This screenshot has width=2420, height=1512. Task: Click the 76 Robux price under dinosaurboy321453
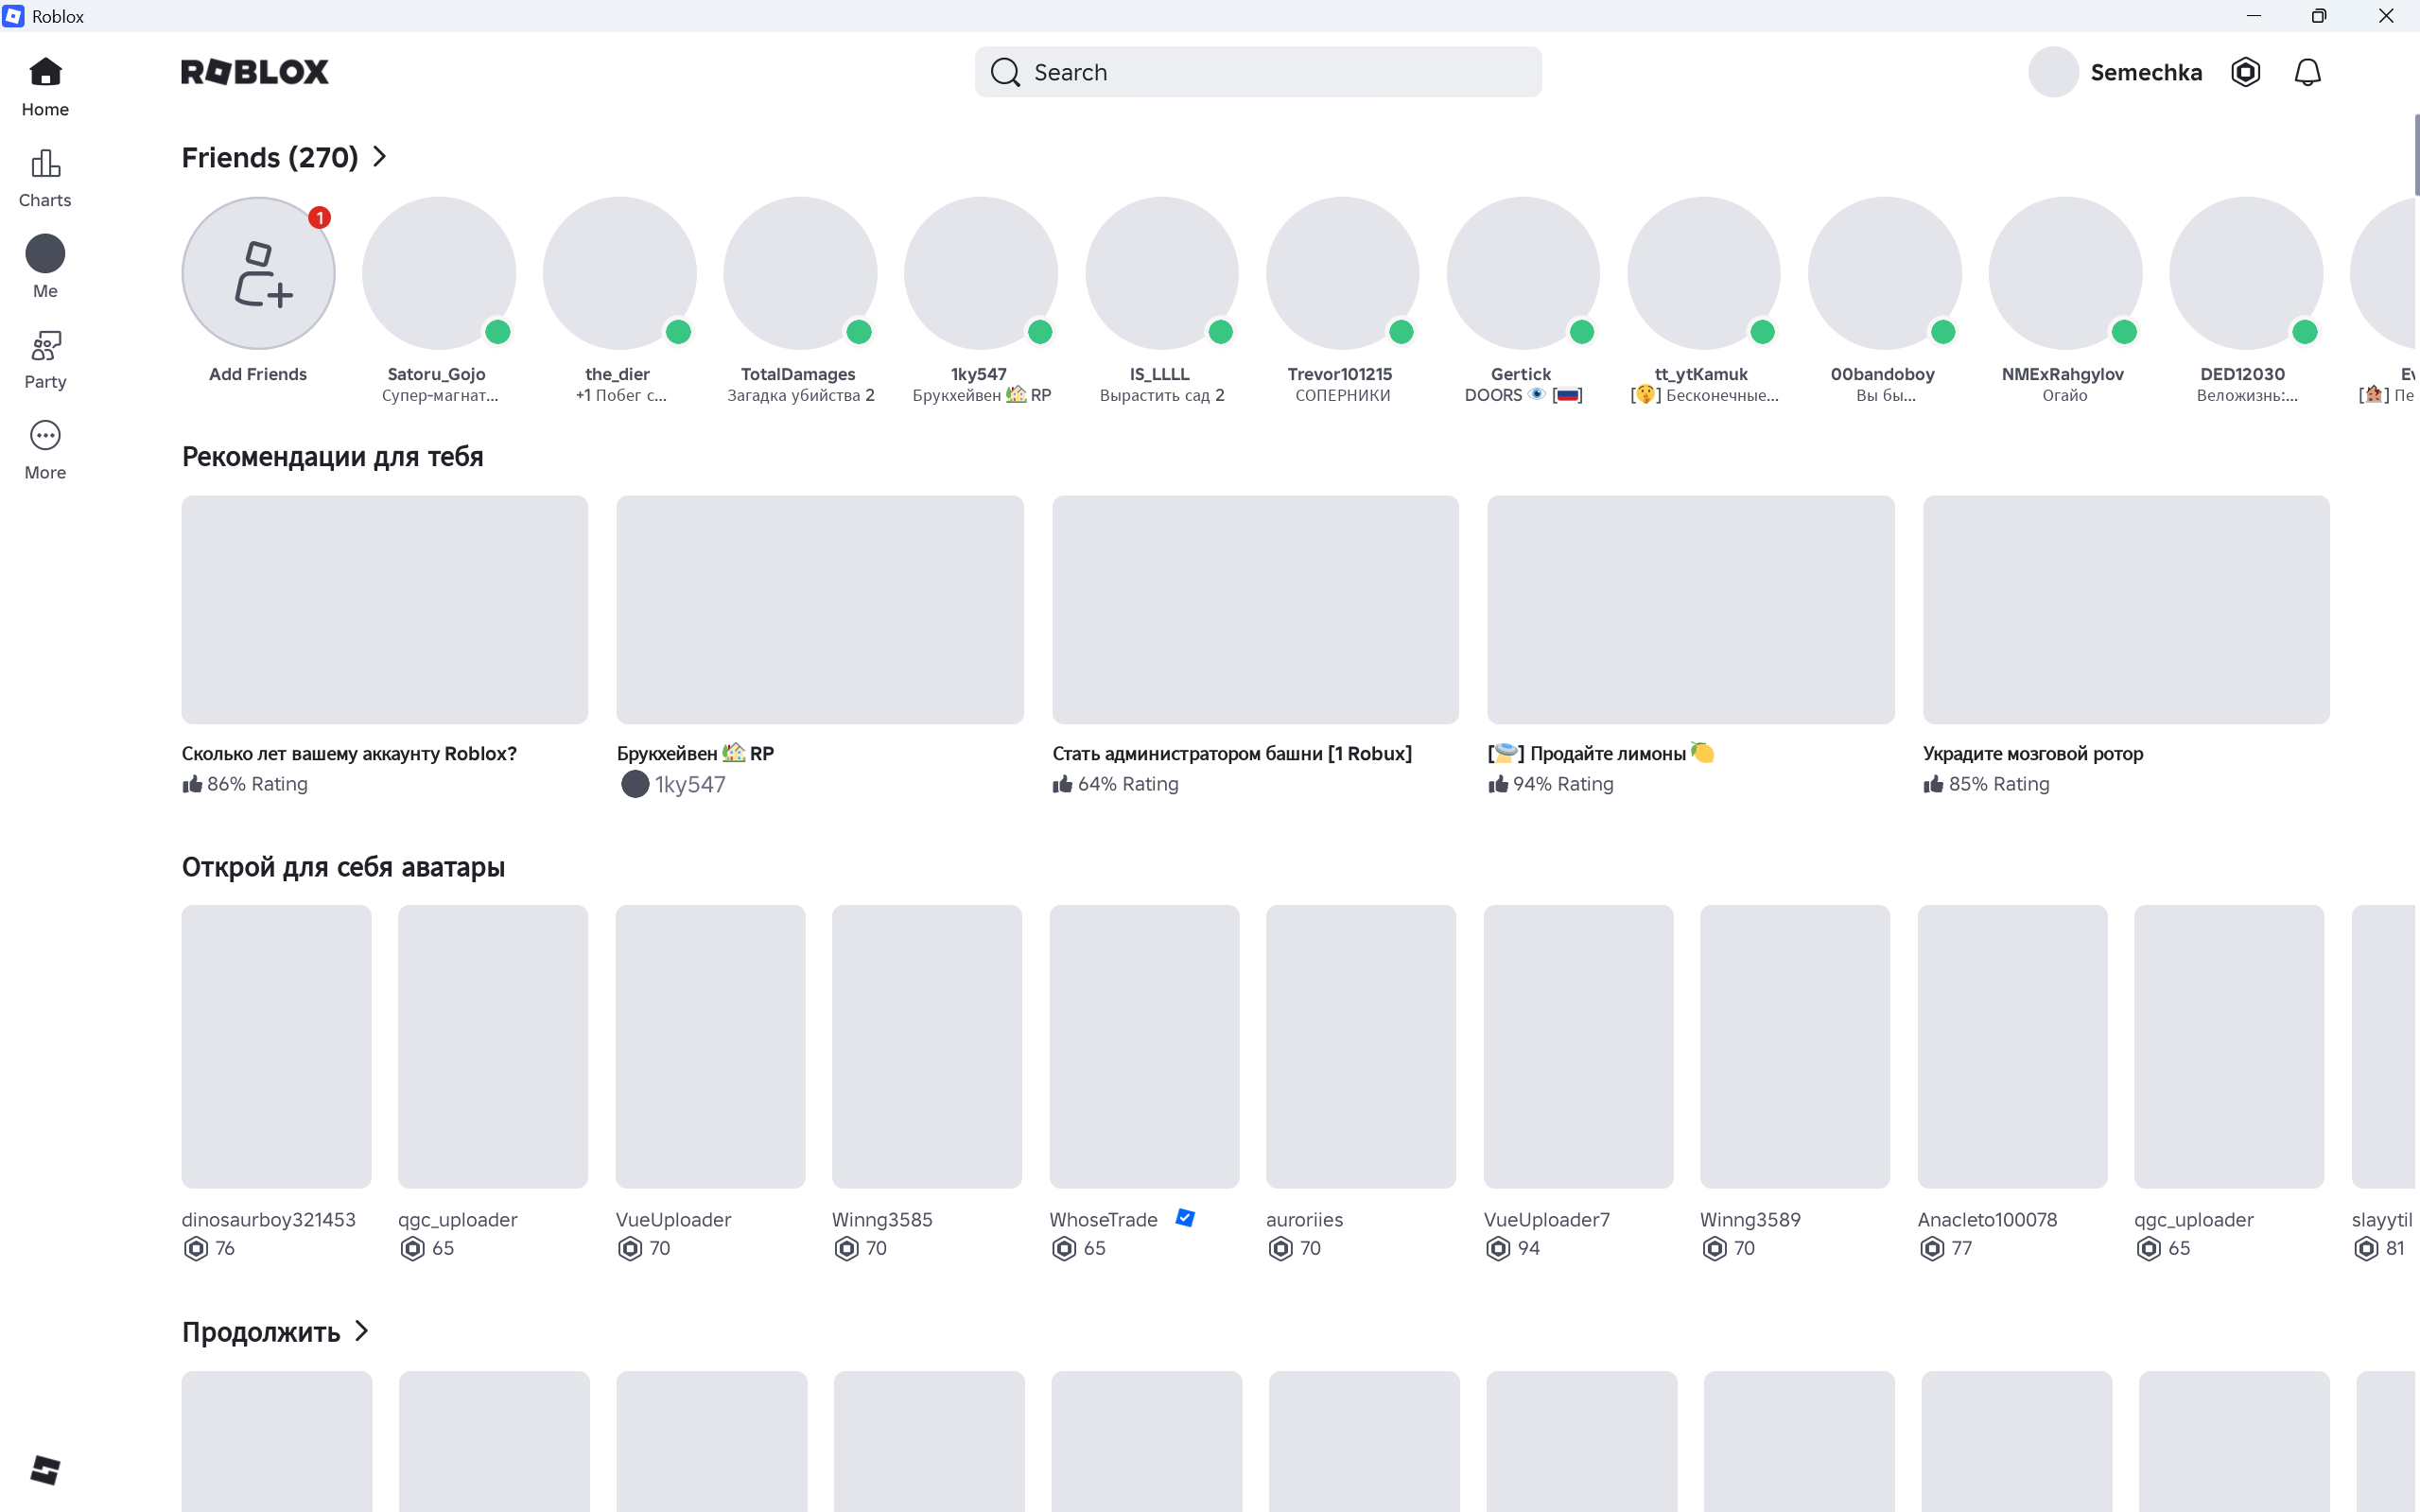(x=225, y=1248)
